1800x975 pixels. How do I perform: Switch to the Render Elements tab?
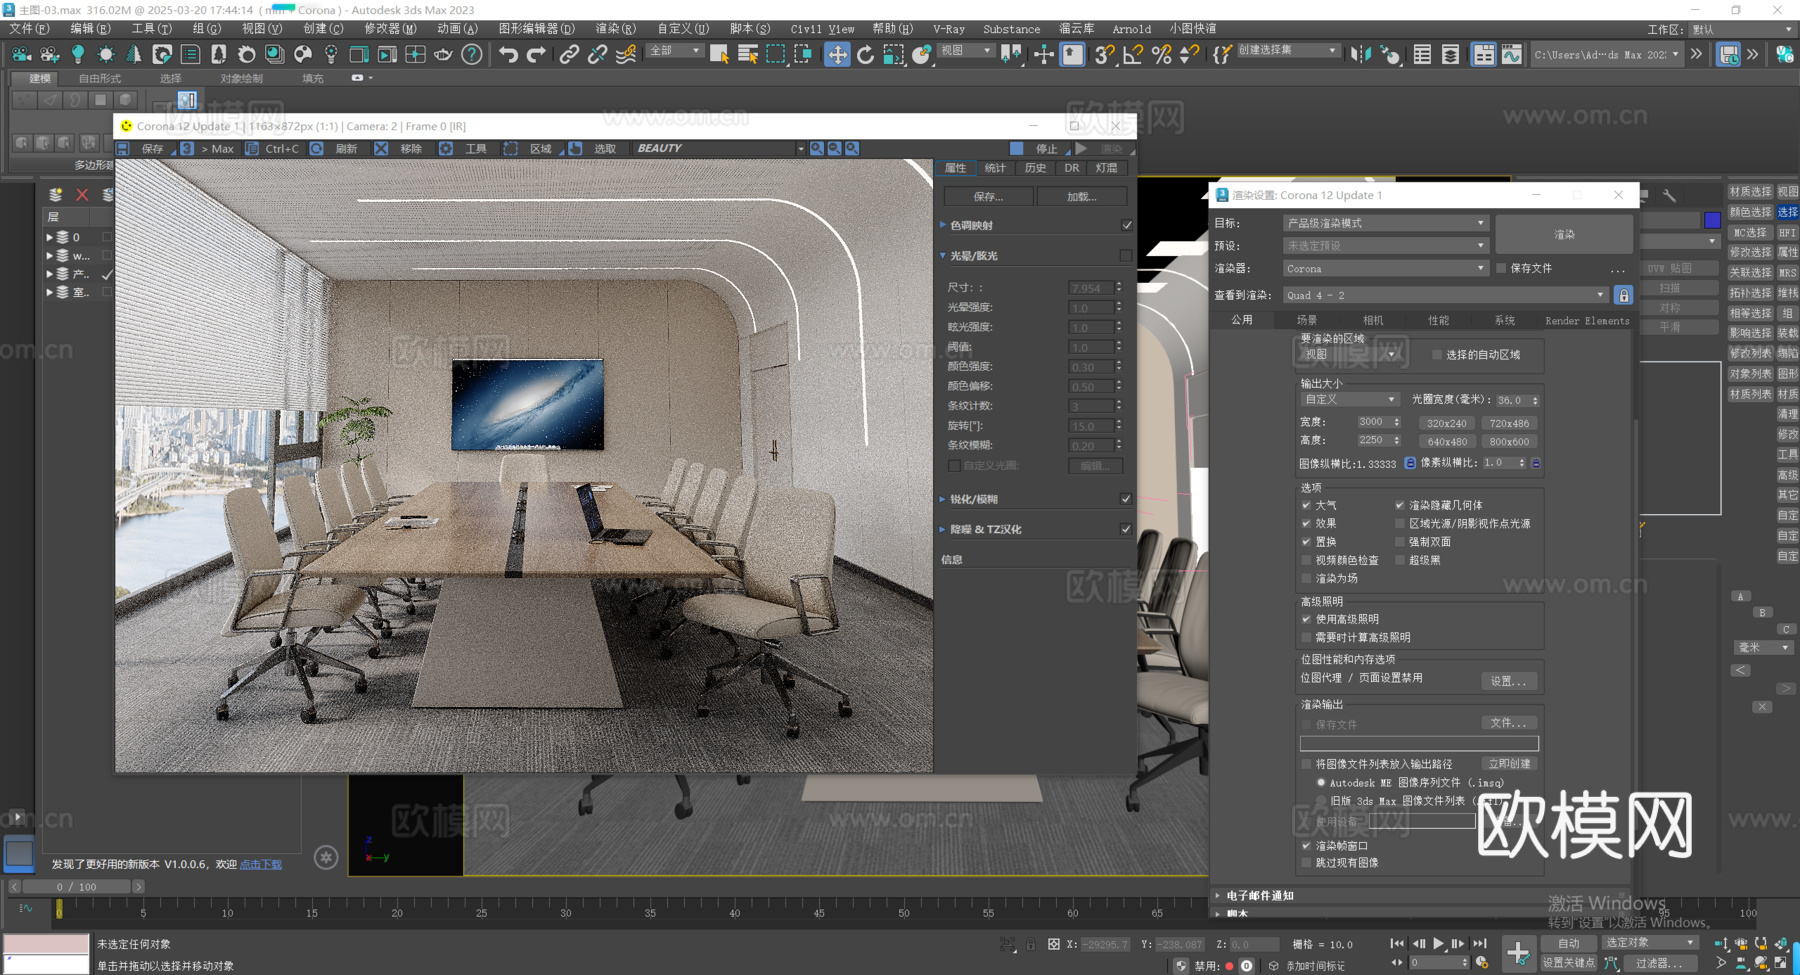pyautogui.click(x=1586, y=320)
